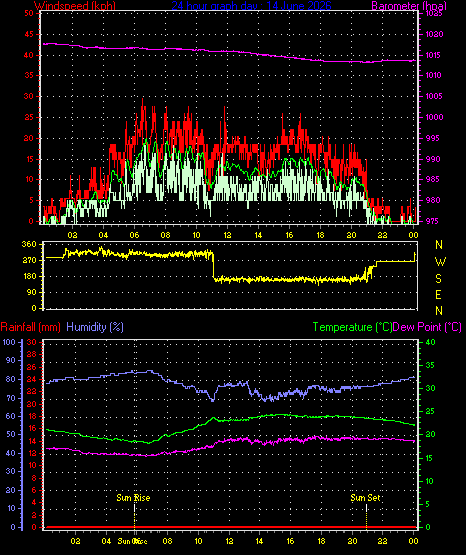
Task: Click the "Windspeed (kph)" chart title
Action: (75, 6)
